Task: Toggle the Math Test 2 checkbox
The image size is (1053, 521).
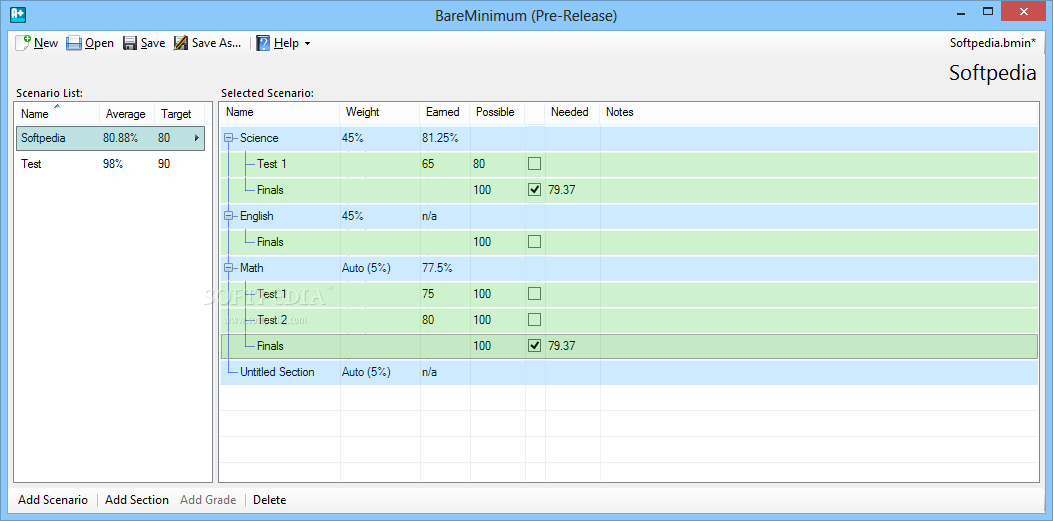Action: 535,319
